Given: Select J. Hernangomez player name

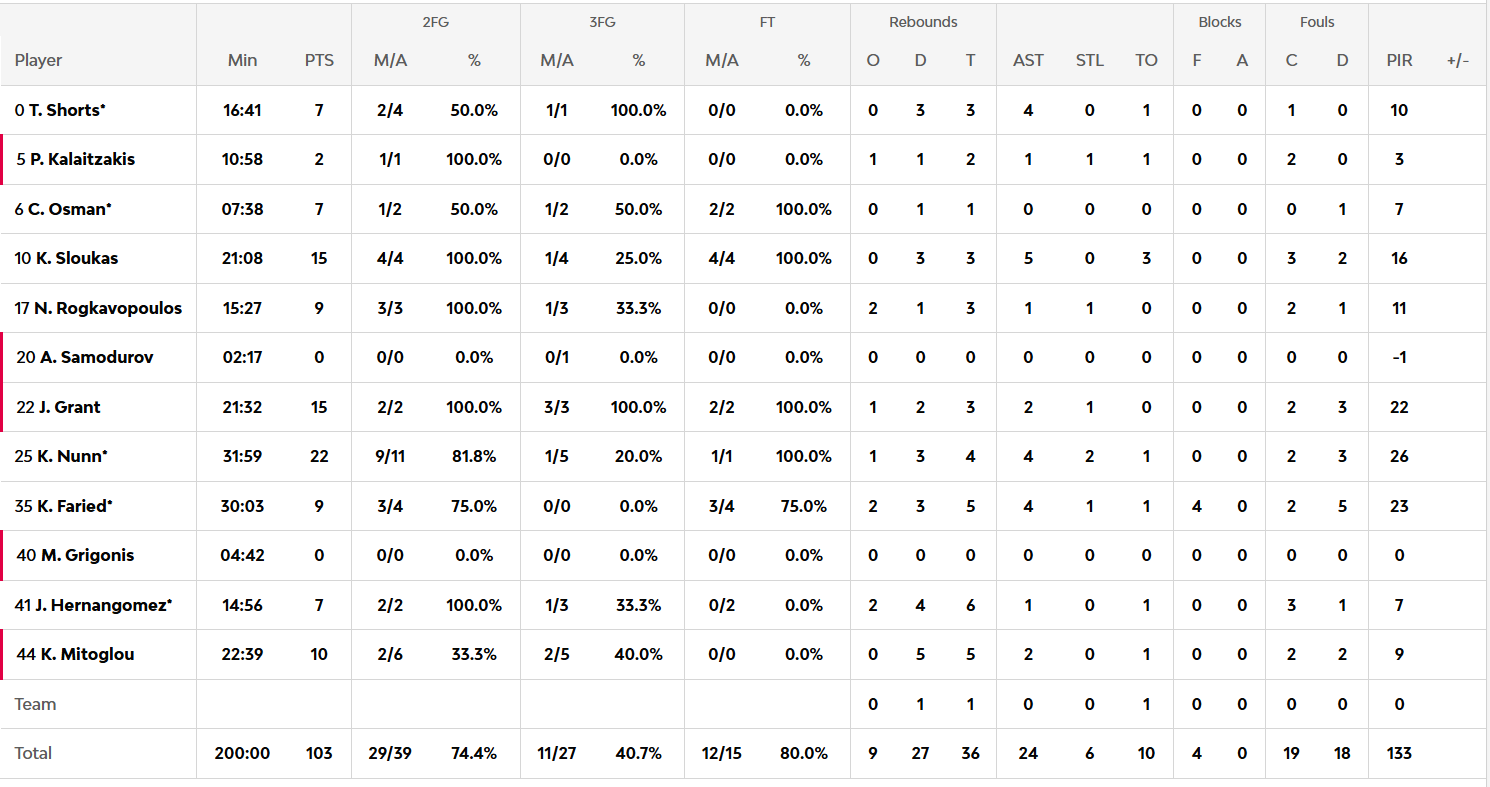Looking at the screenshot, I should click(104, 605).
